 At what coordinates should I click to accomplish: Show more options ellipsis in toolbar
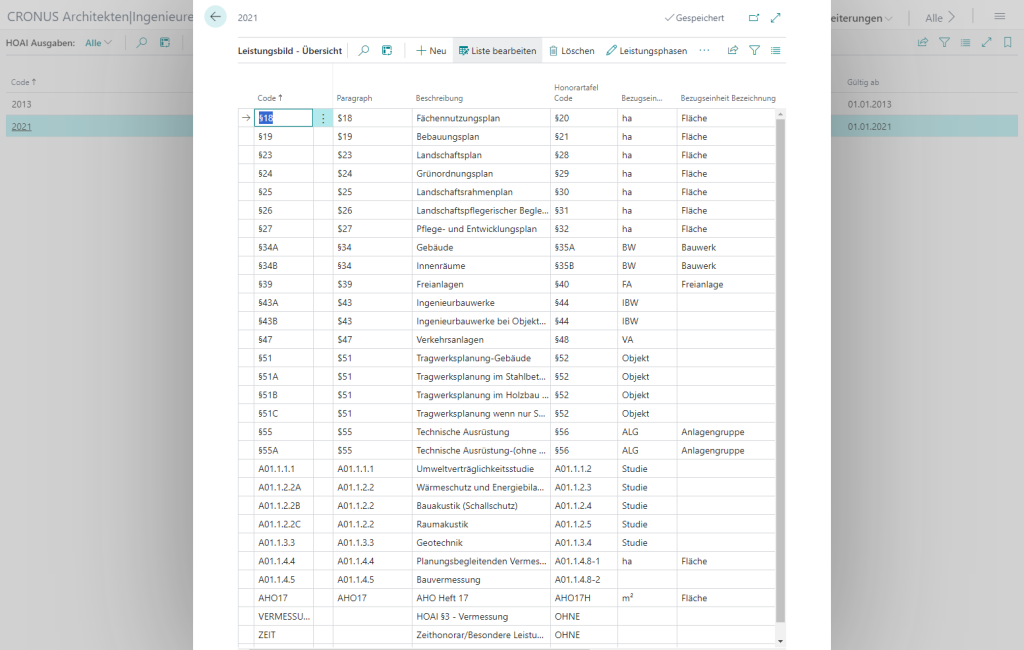[x=704, y=50]
